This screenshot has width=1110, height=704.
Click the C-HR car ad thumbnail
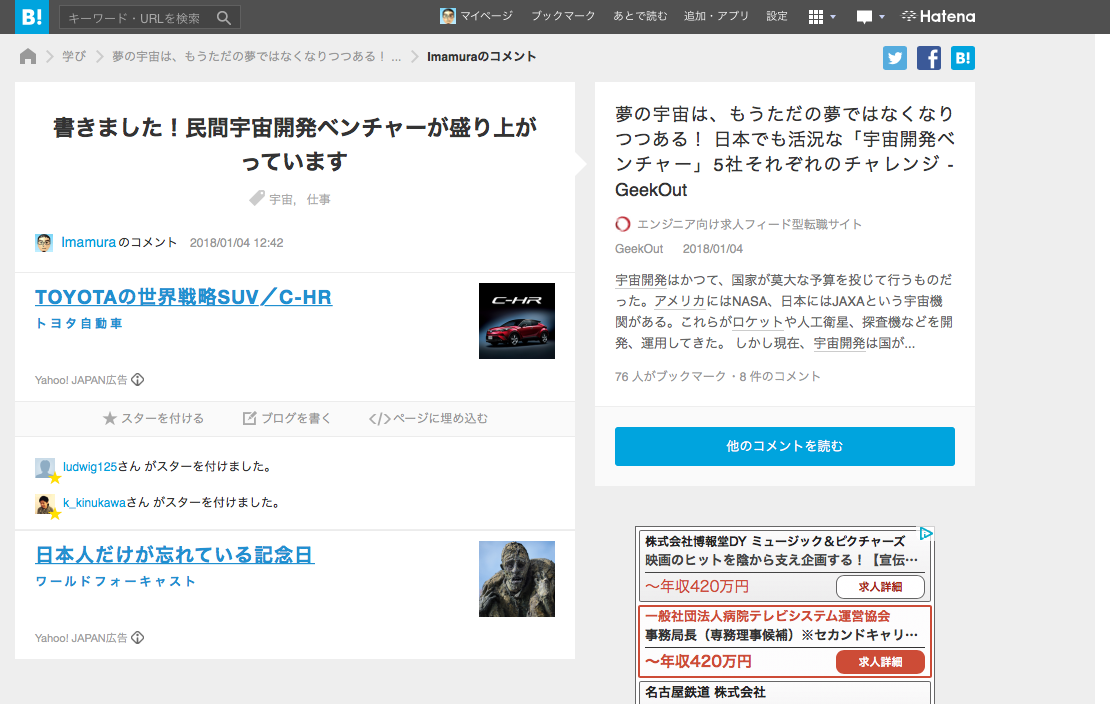pos(517,321)
